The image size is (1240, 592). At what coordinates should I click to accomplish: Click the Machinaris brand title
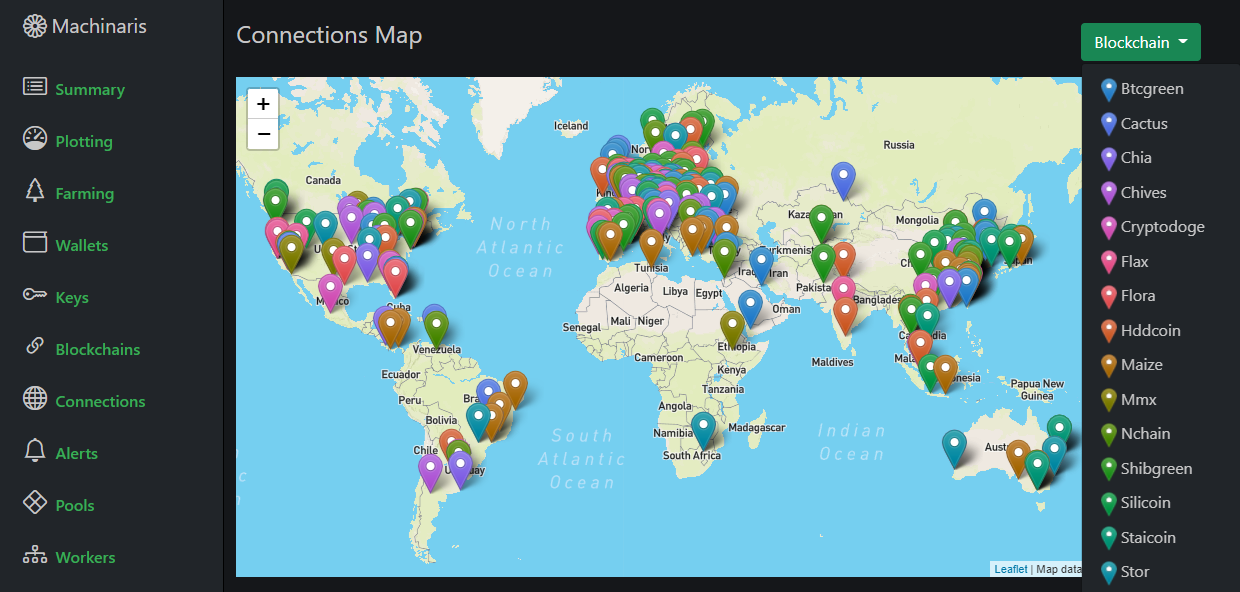coord(99,27)
